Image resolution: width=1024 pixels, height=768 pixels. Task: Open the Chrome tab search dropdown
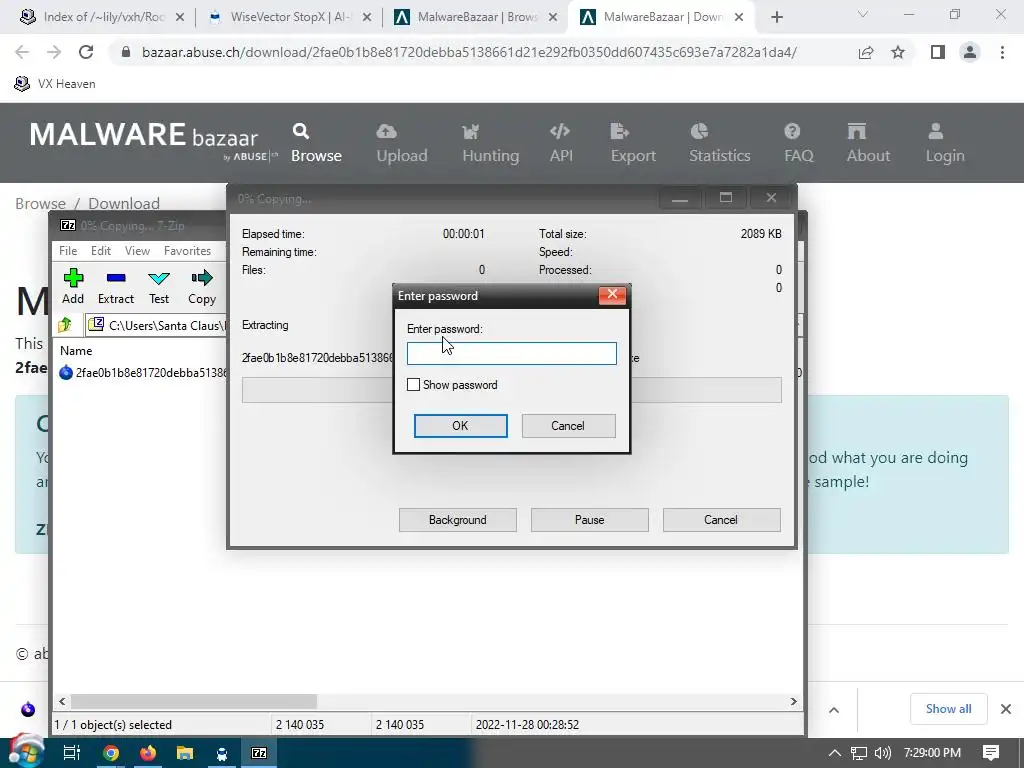tap(863, 14)
